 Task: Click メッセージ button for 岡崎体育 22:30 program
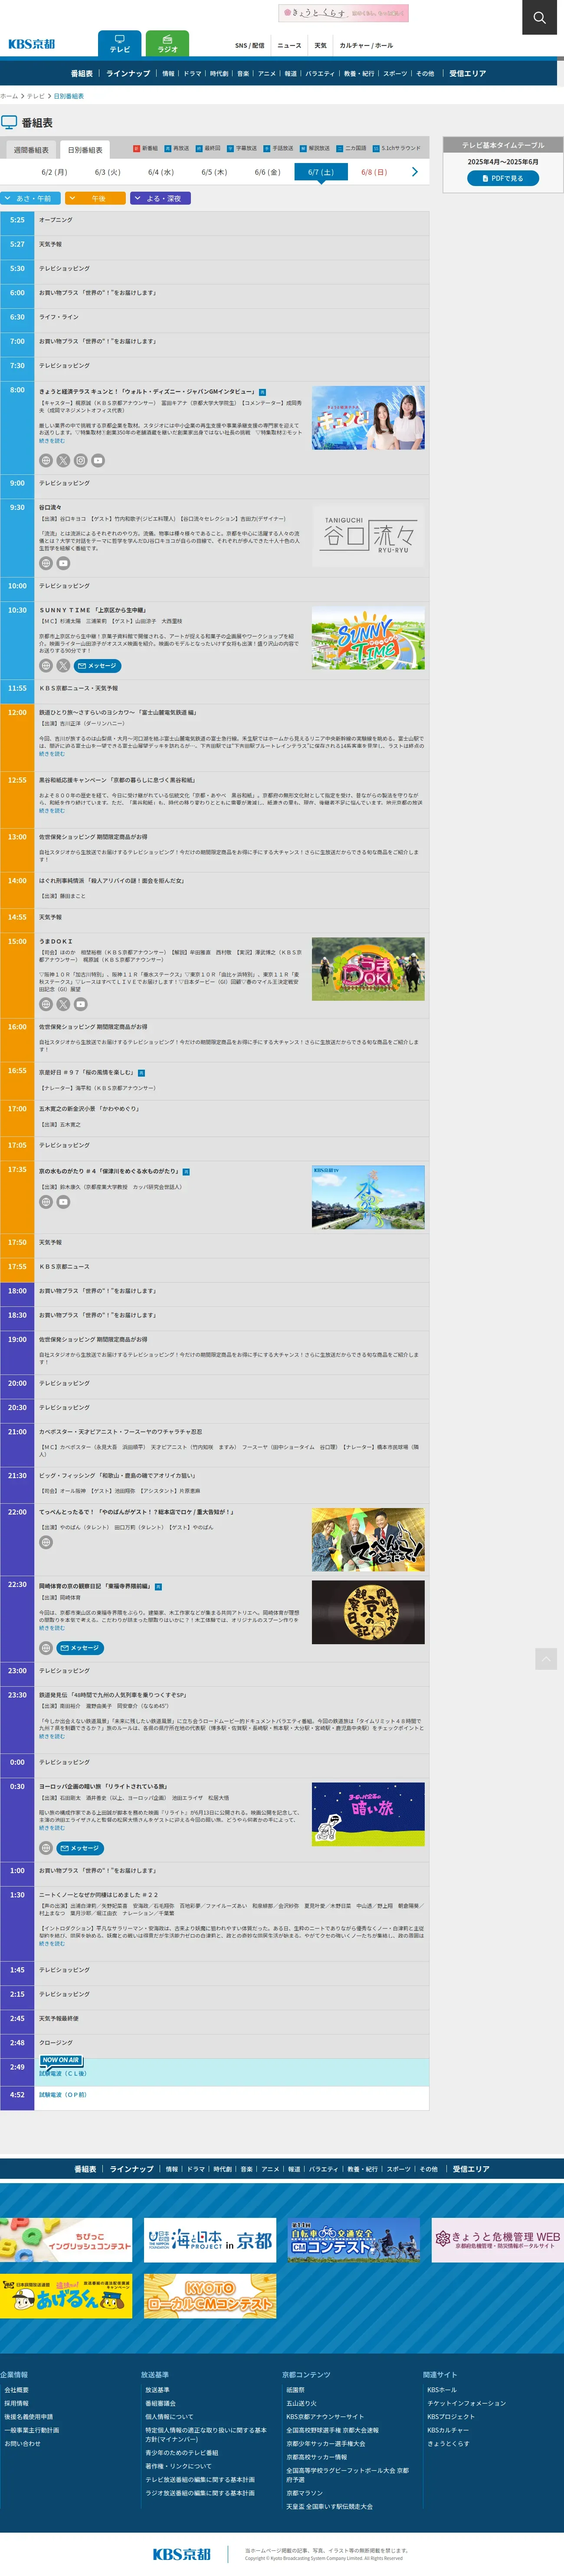(x=80, y=1648)
